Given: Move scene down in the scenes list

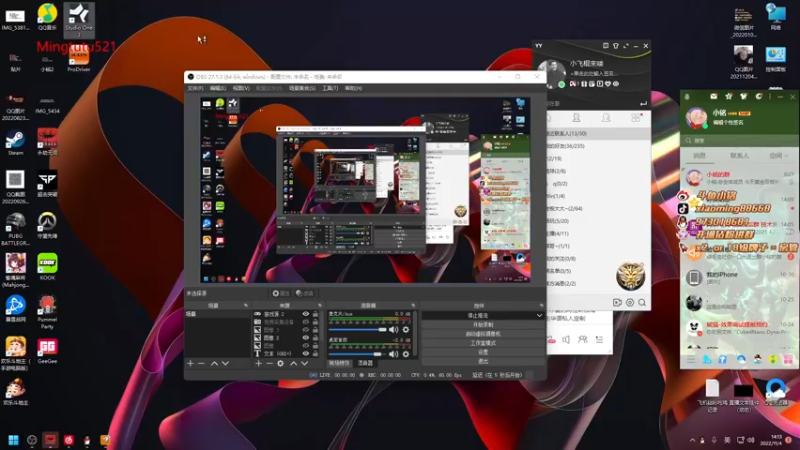Looking at the screenshot, I should point(226,363).
